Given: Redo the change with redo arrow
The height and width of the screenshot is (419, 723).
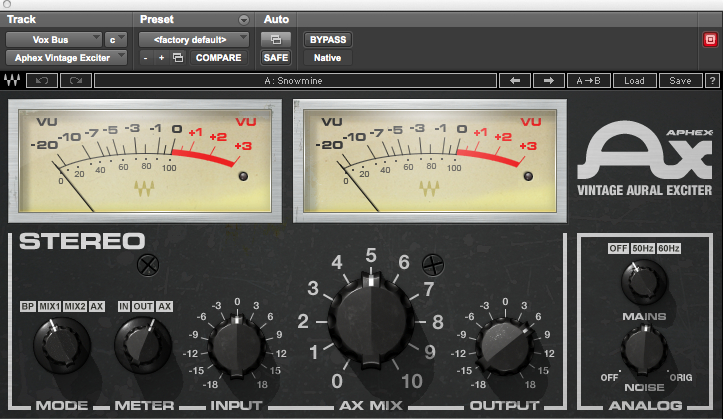Looking at the screenshot, I should (x=76, y=81).
